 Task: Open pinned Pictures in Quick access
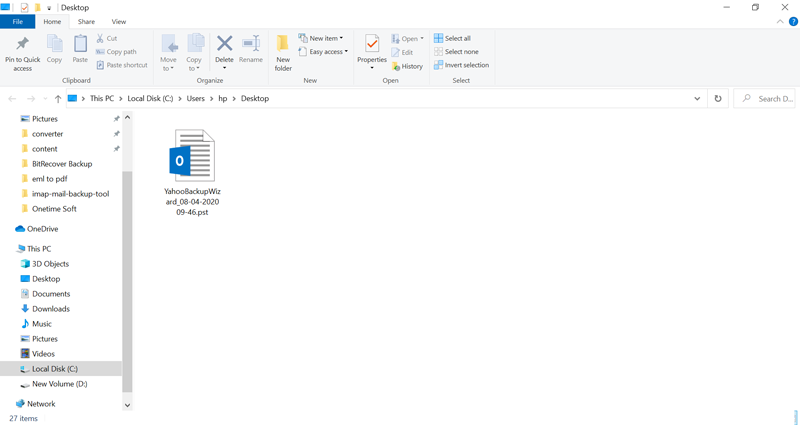45,118
